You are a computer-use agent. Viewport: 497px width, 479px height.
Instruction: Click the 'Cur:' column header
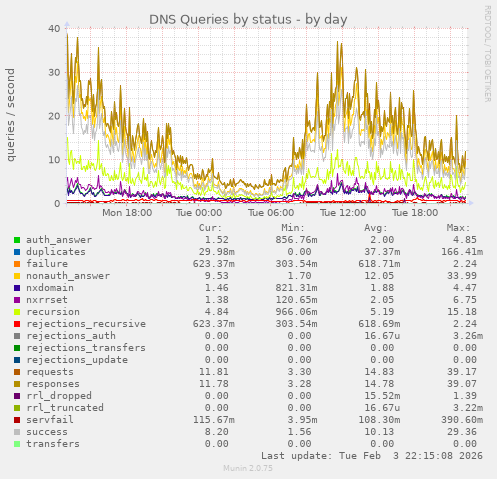point(210,228)
